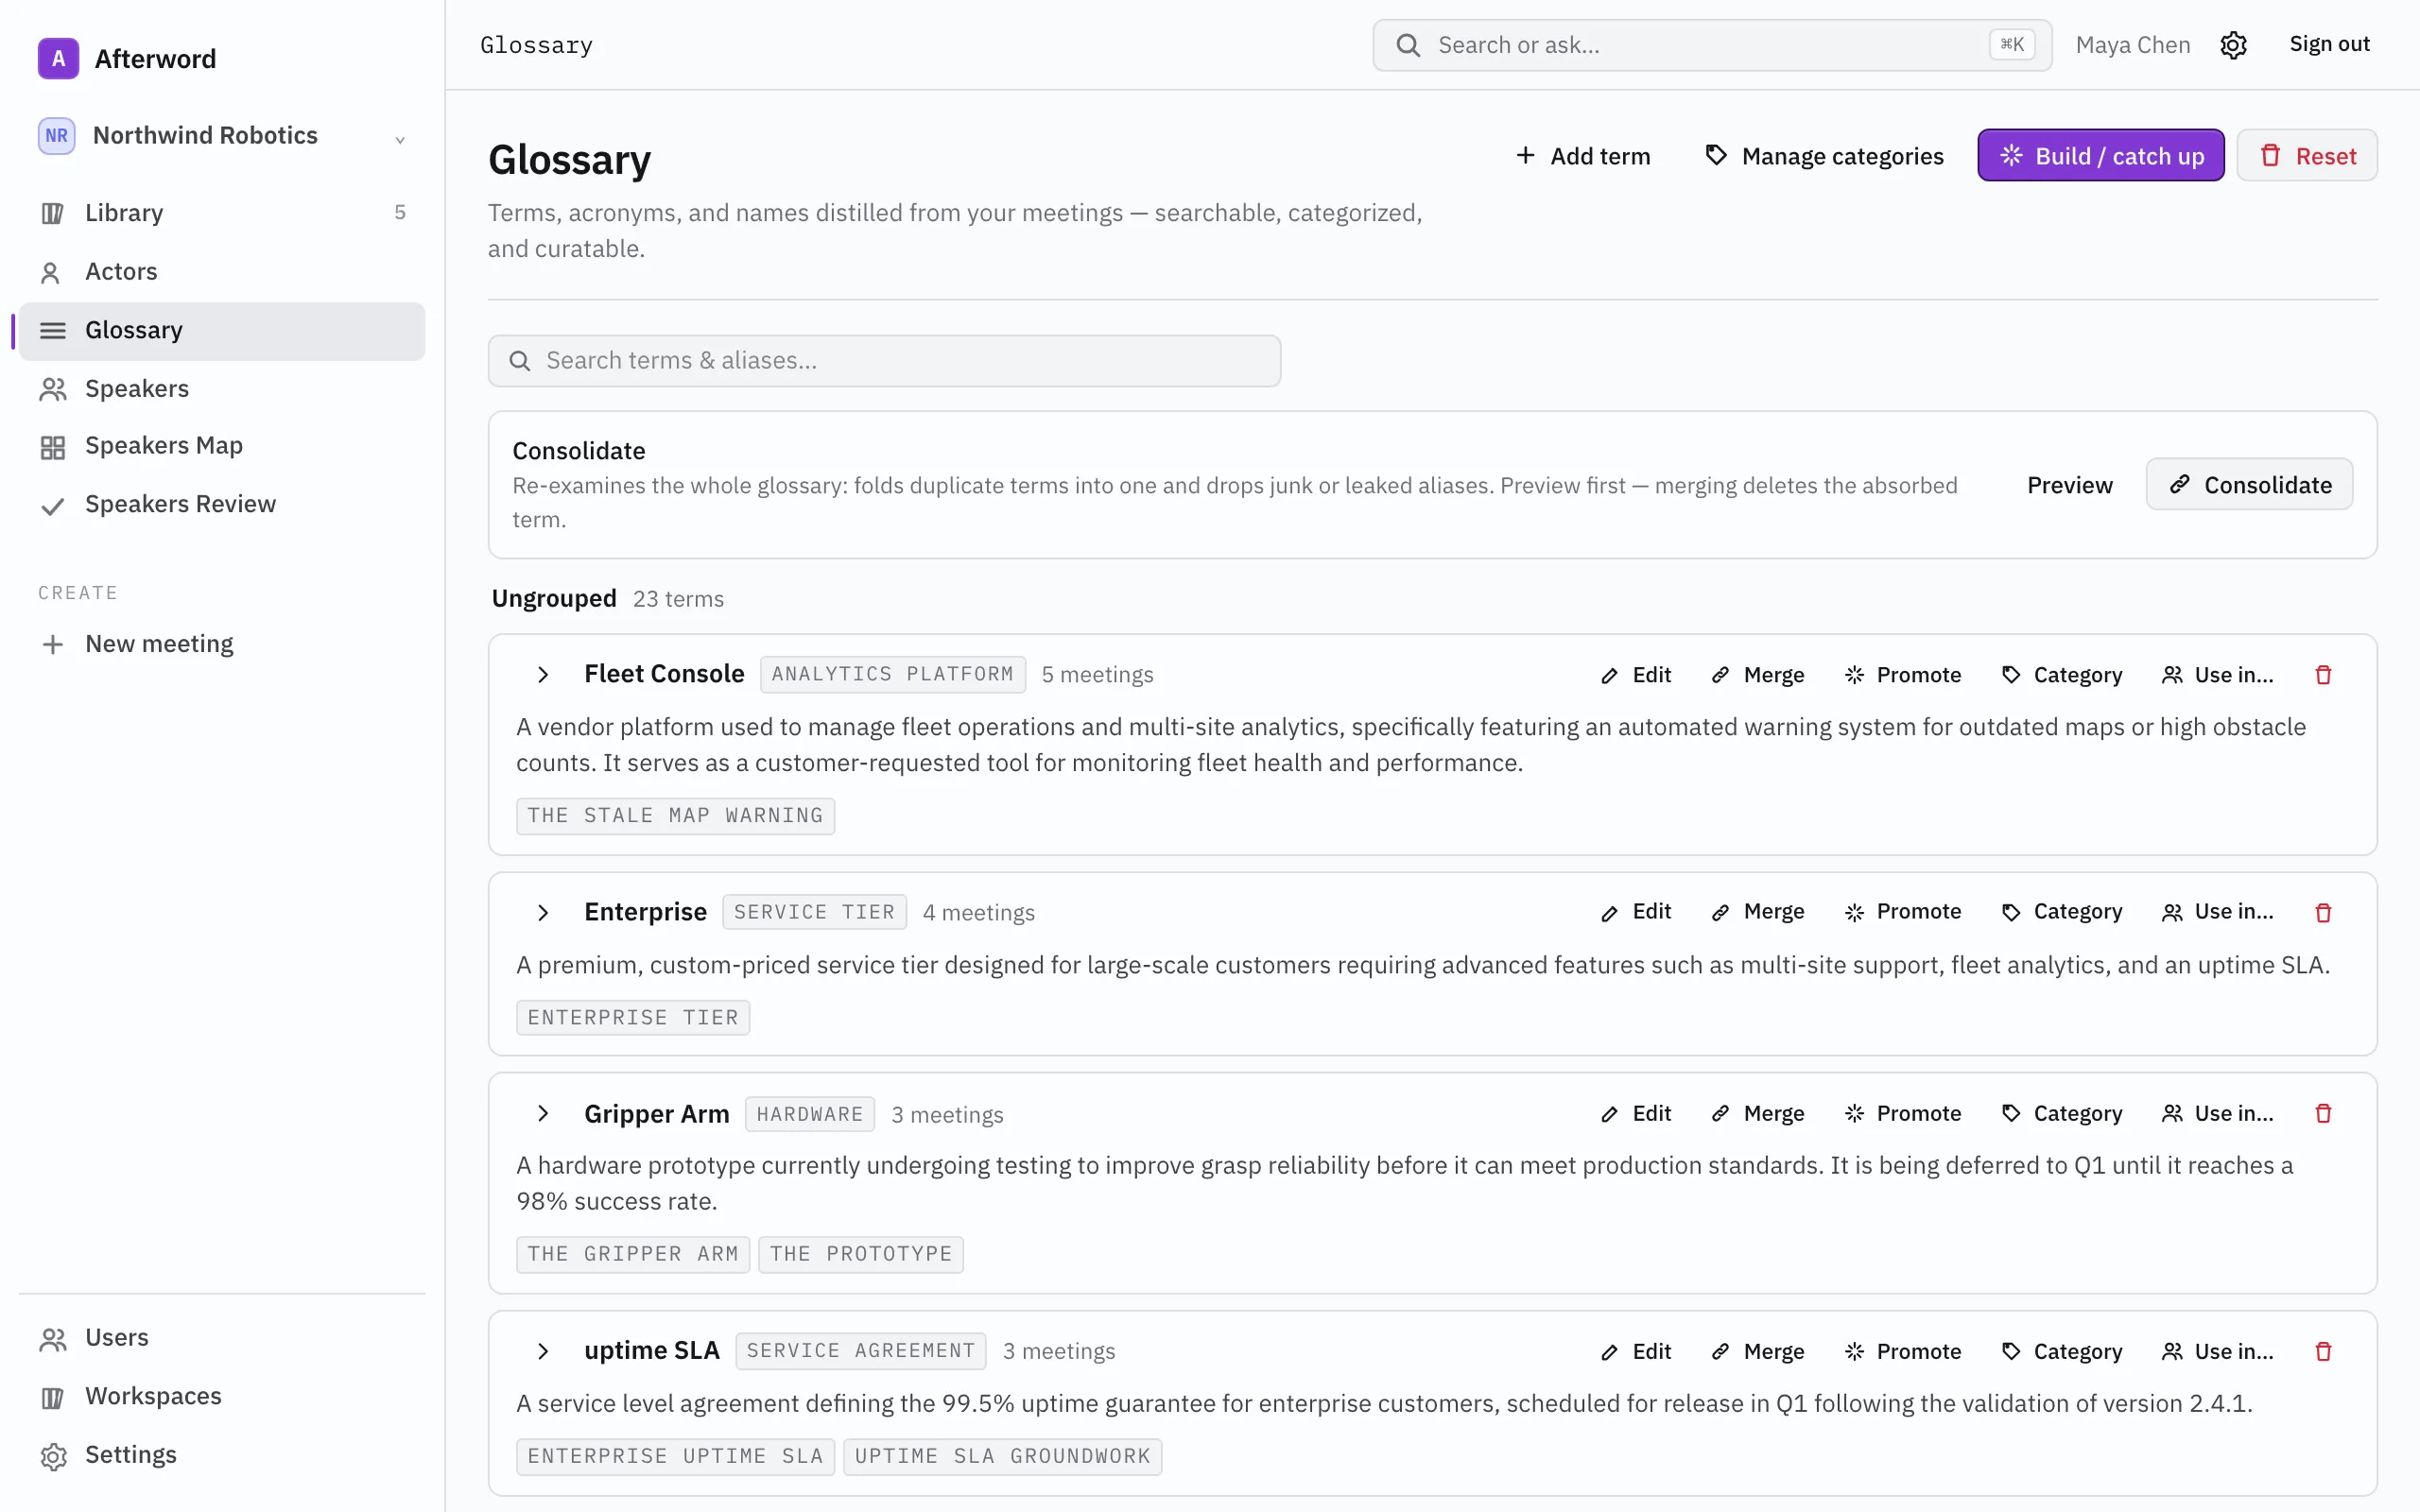Edit the Fleet Console term
2420x1512 pixels.
1636,675
